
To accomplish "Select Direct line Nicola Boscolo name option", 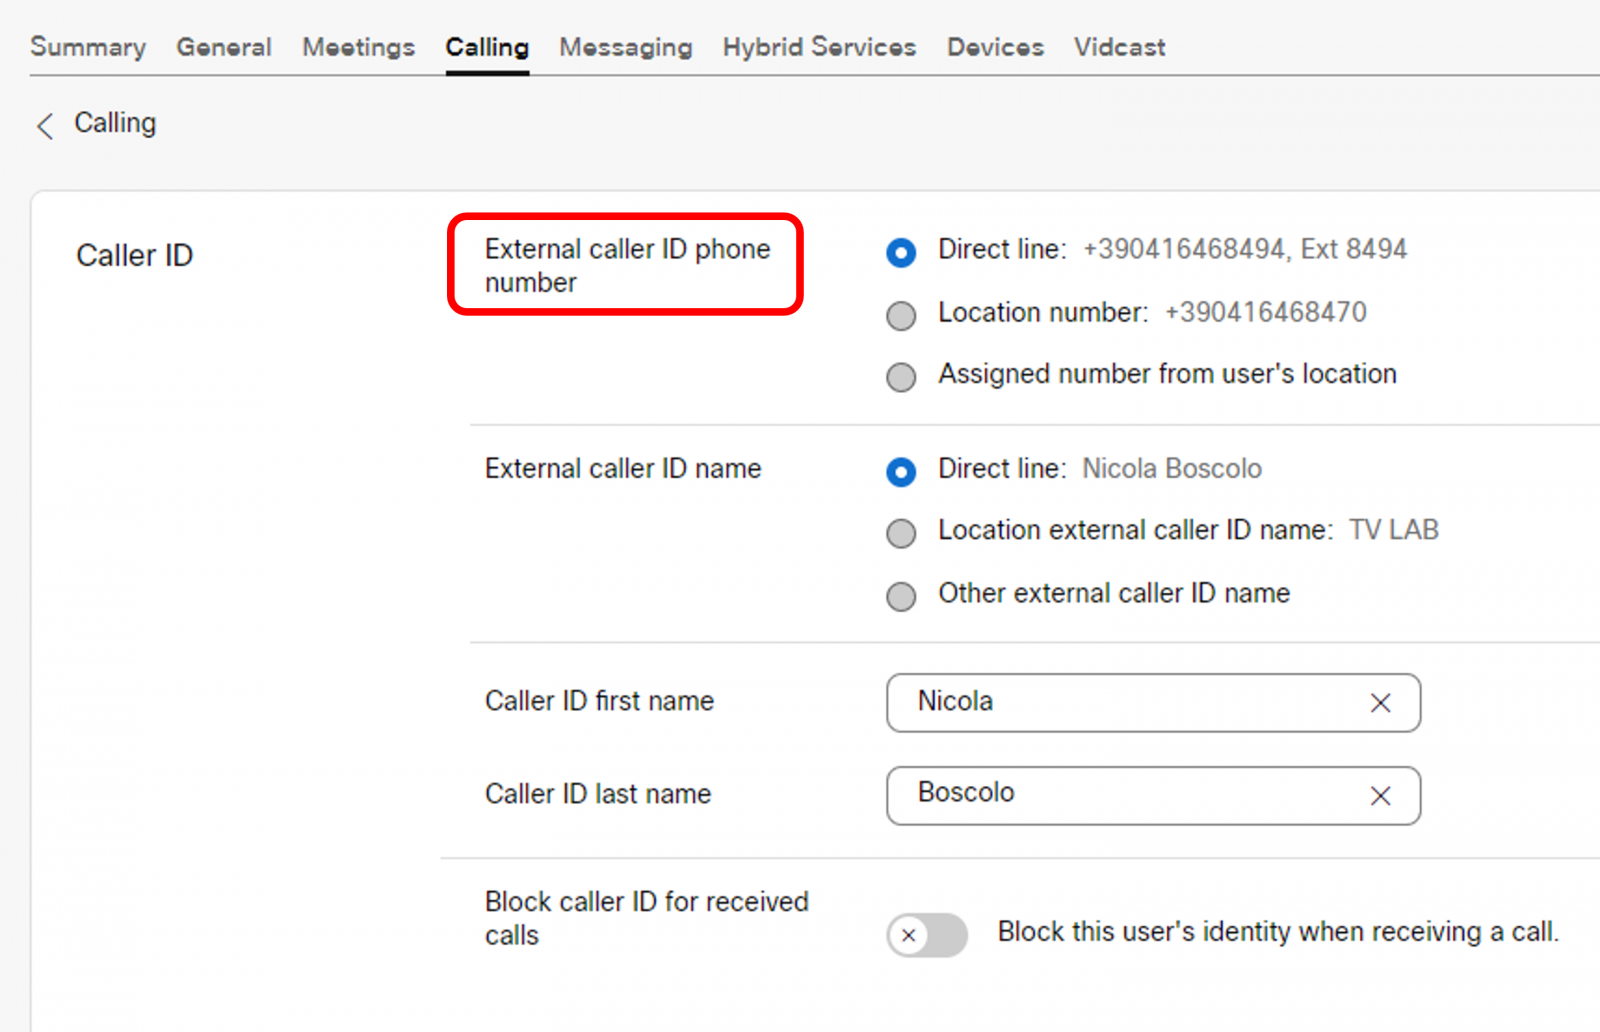I will click(x=901, y=472).
